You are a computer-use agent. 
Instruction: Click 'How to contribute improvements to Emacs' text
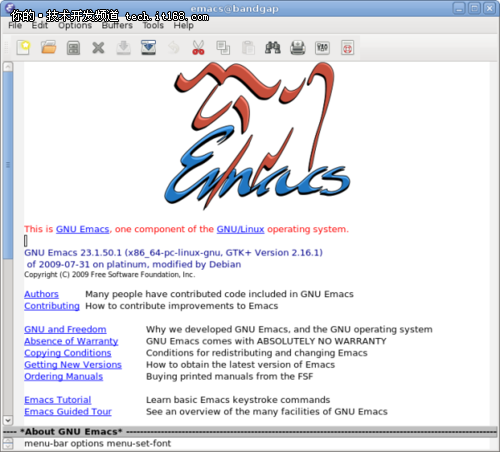182,306
